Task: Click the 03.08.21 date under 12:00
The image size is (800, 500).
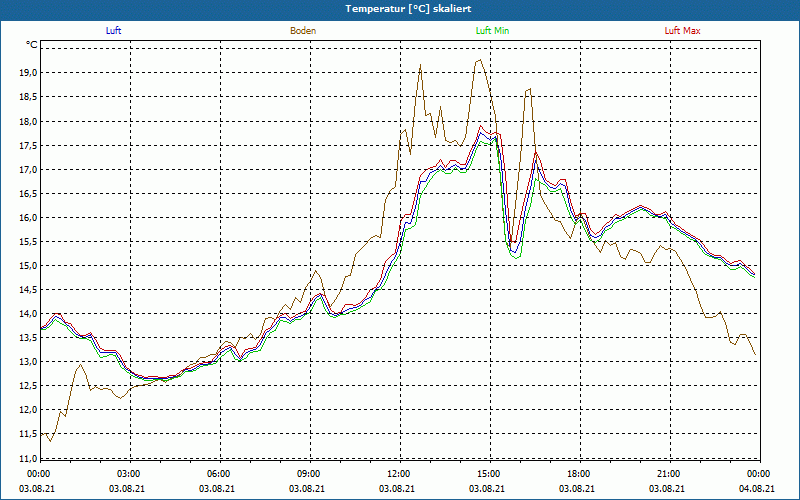Action: pyautogui.click(x=397, y=489)
